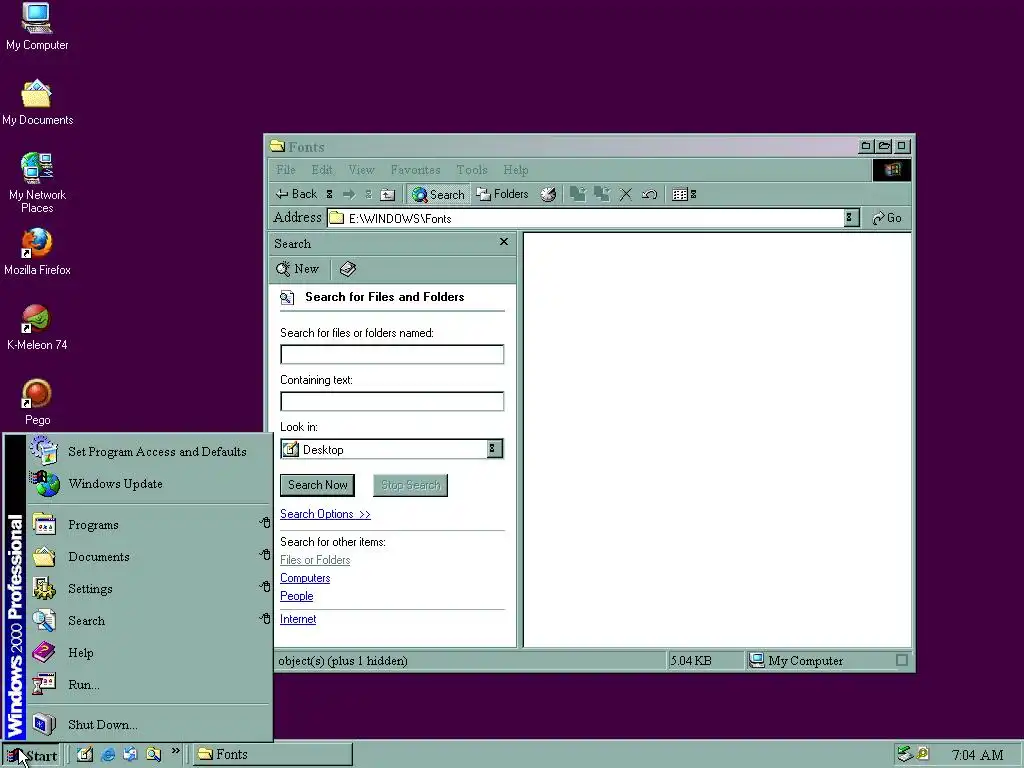1024x768 pixels.
Task: Click the first system tray icon
Action: (904, 754)
